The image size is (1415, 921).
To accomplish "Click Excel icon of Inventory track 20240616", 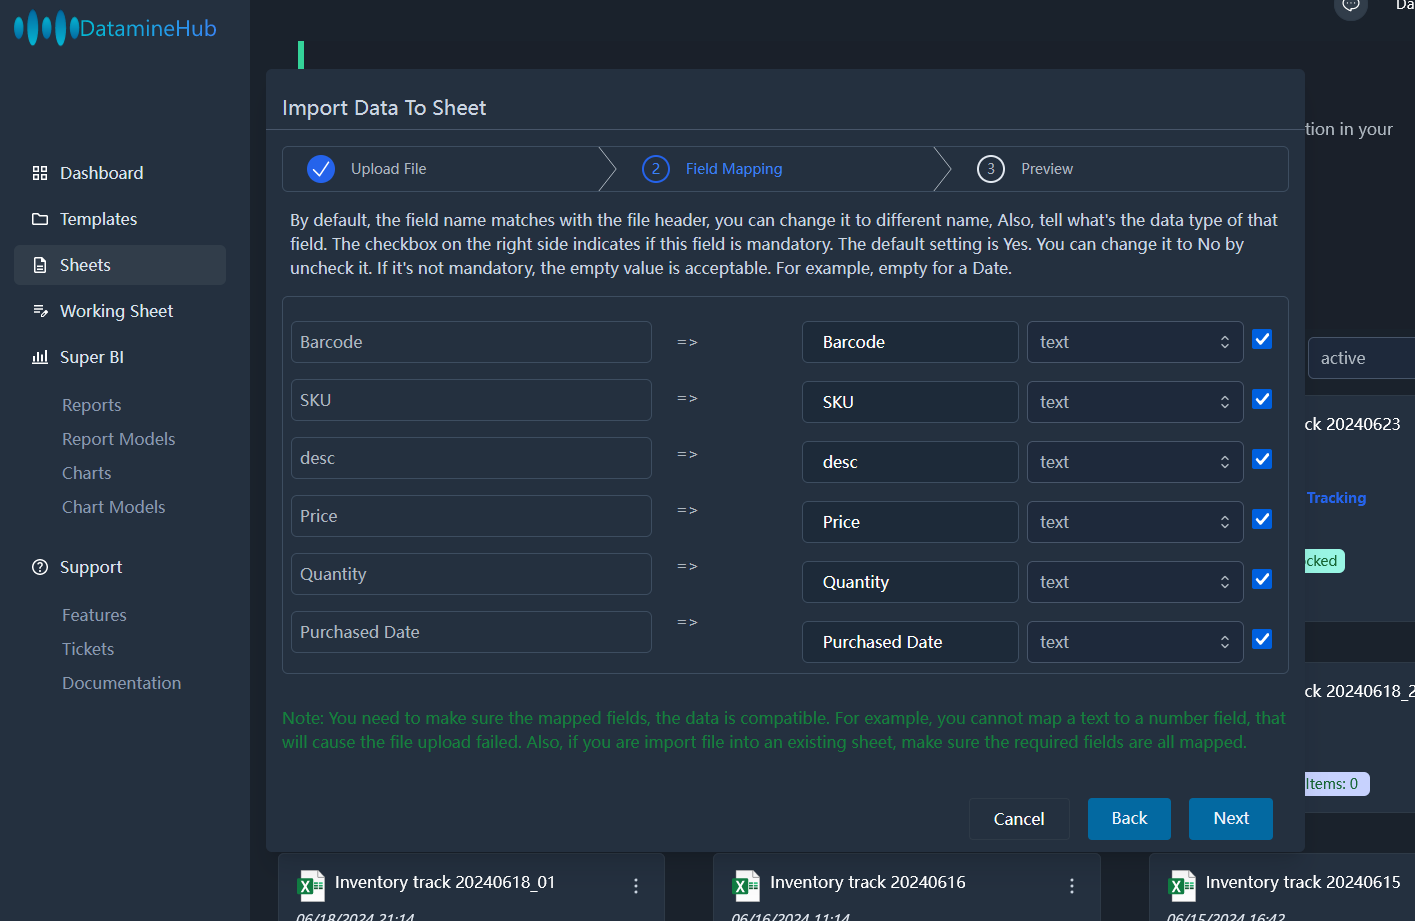I will click(746, 886).
